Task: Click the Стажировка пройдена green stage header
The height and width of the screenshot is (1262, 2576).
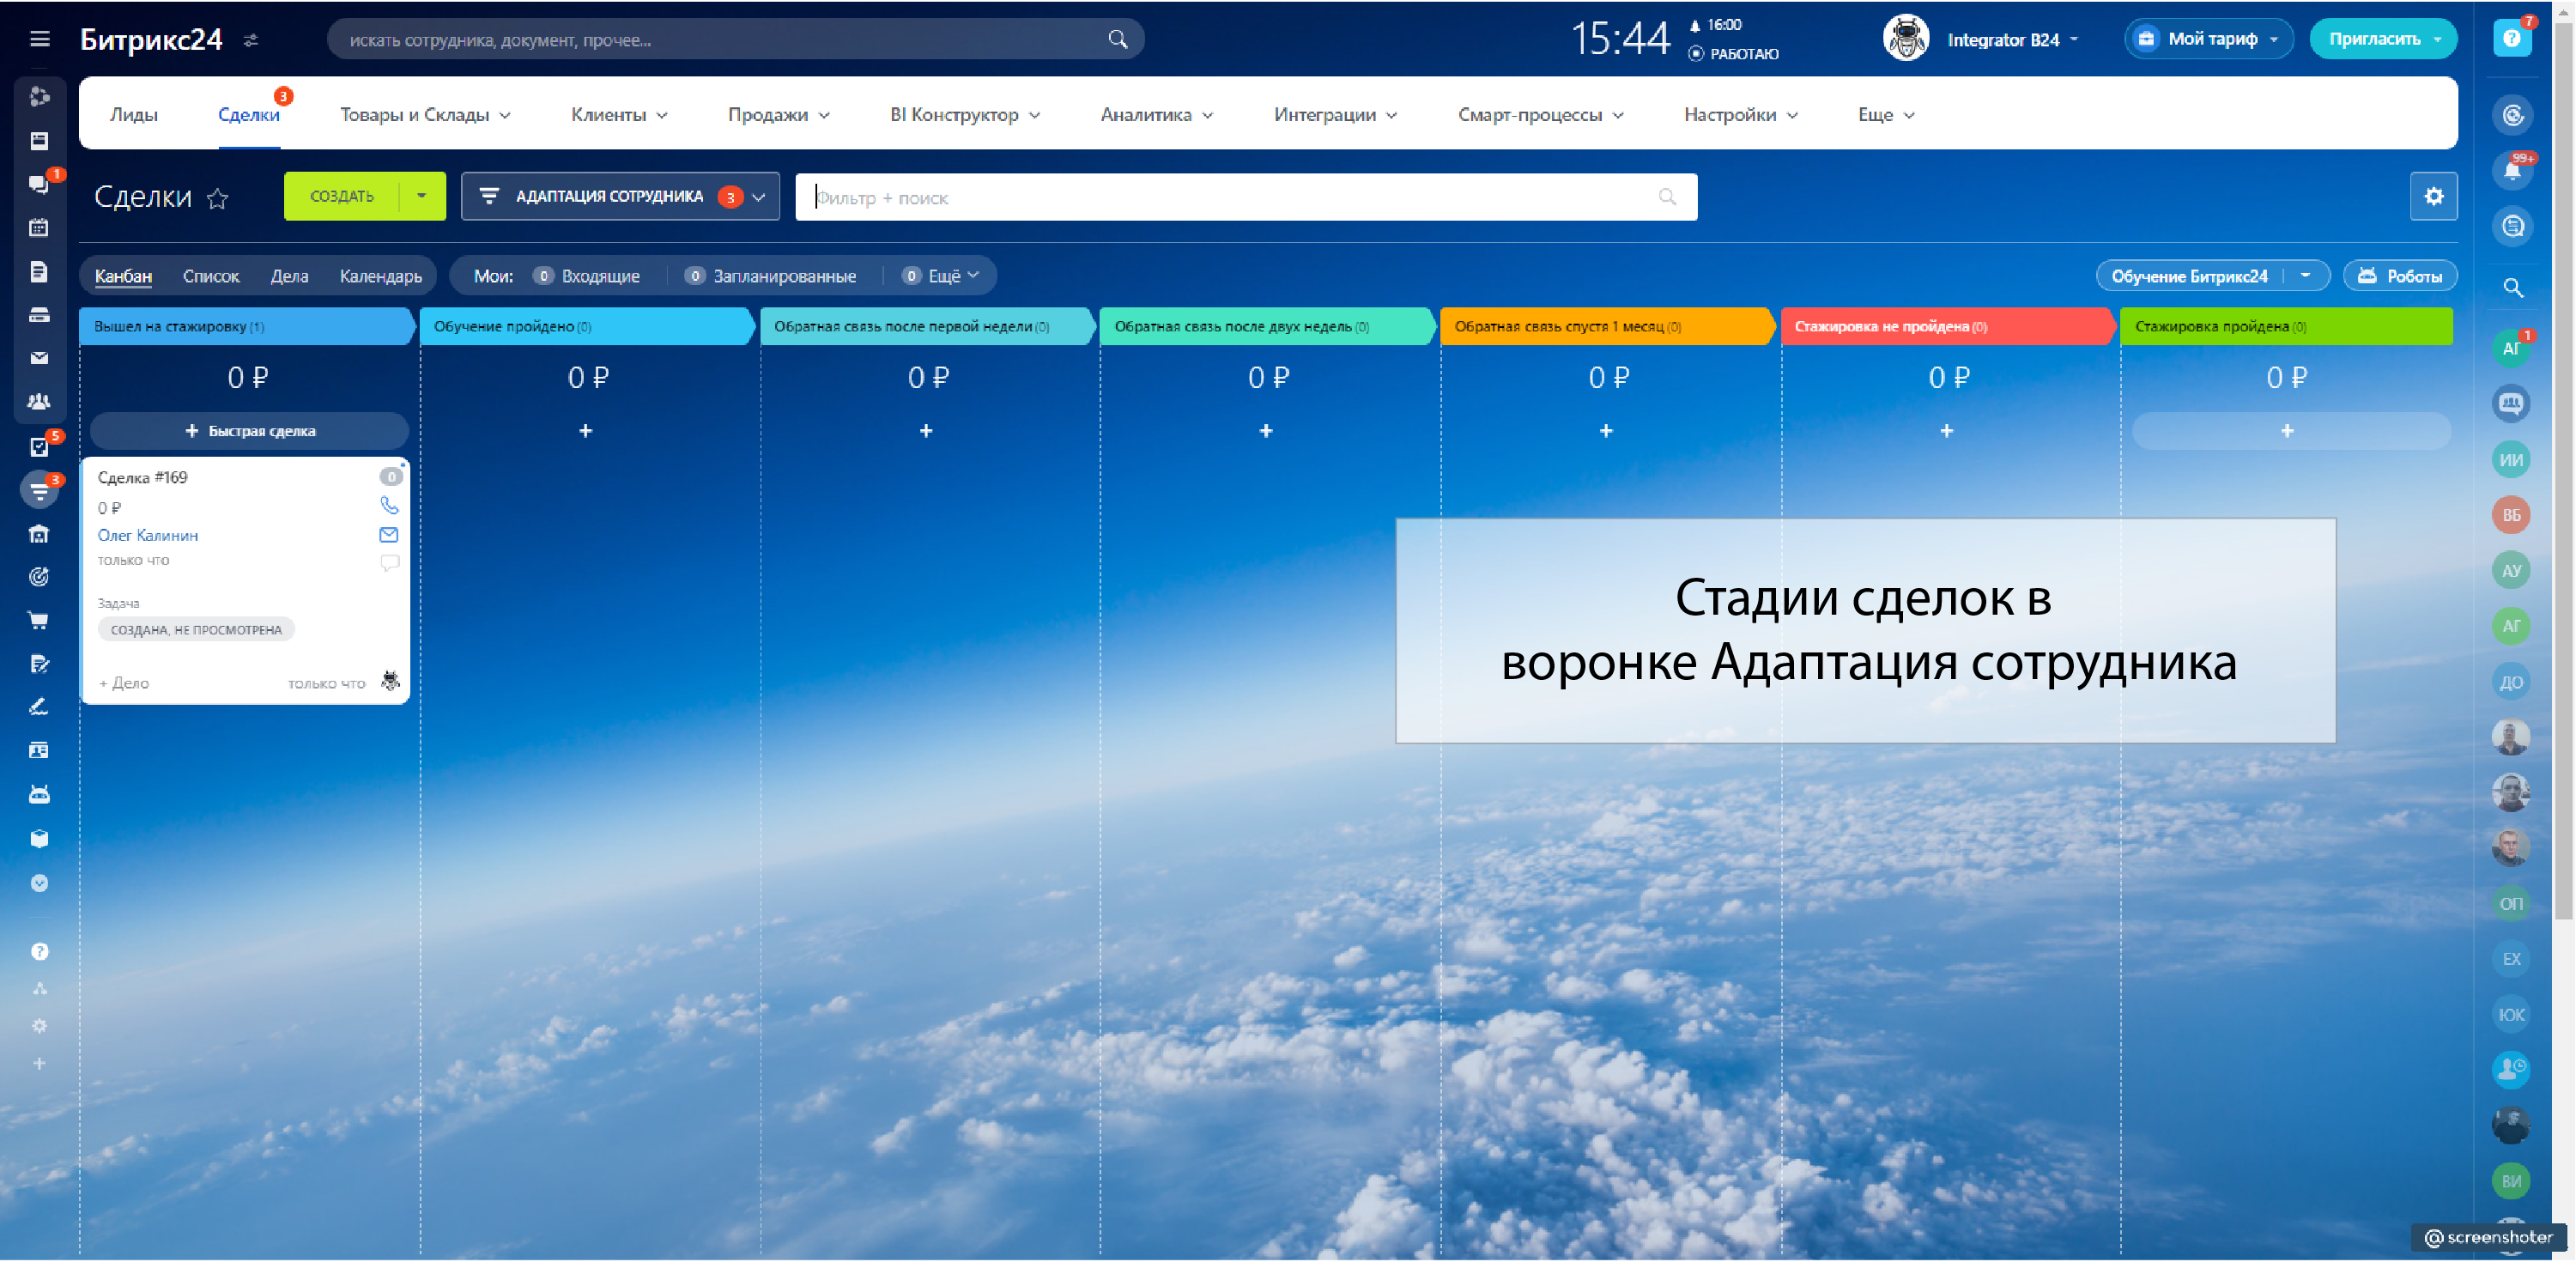Action: point(2285,327)
